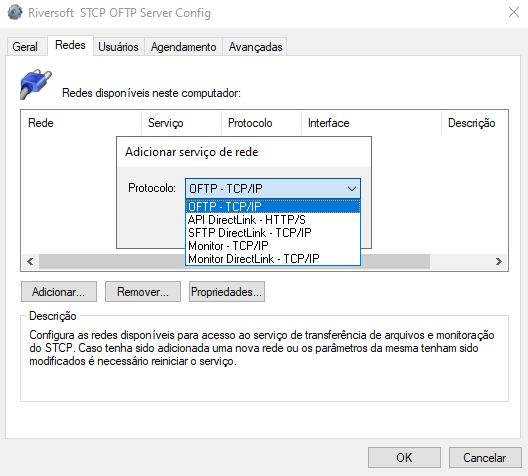This screenshot has width=528, height=476.
Task: Switch to the Geral tab
Action: (25, 46)
